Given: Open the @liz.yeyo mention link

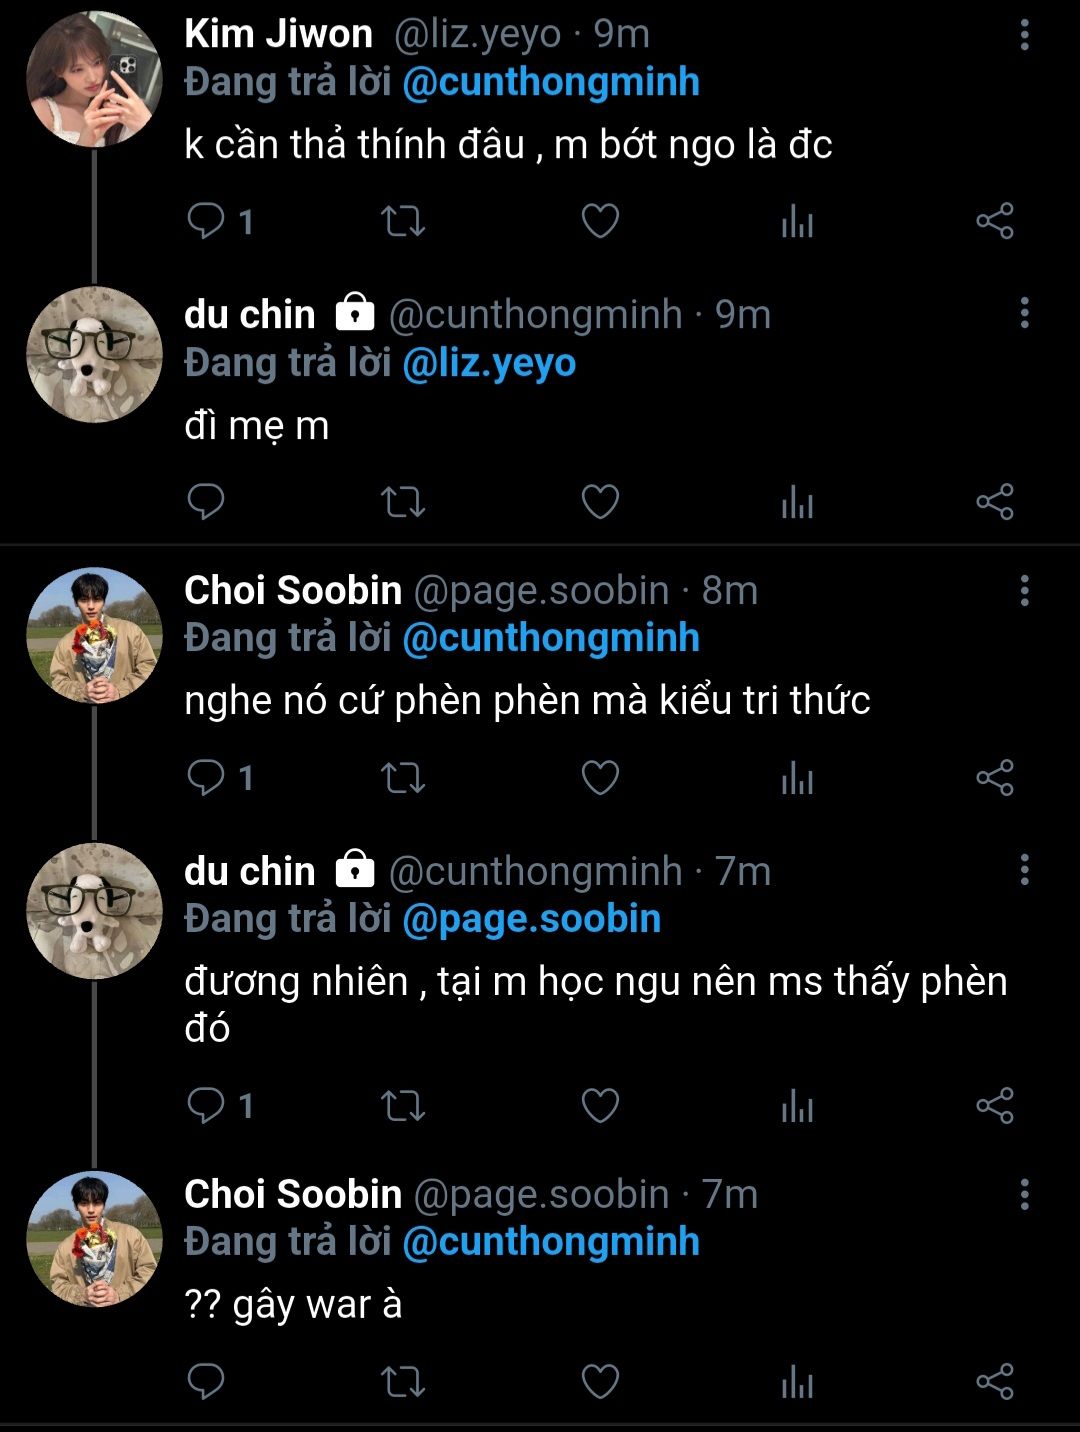Looking at the screenshot, I should (x=489, y=363).
